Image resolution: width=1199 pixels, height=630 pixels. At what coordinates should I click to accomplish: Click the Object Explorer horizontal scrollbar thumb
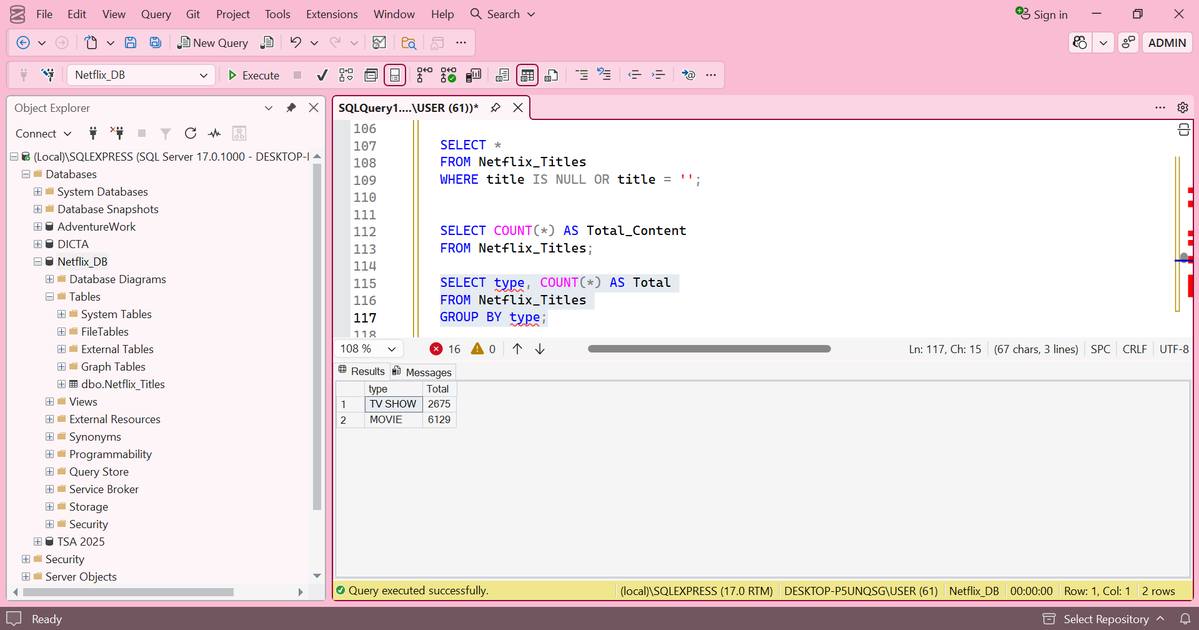[128, 592]
